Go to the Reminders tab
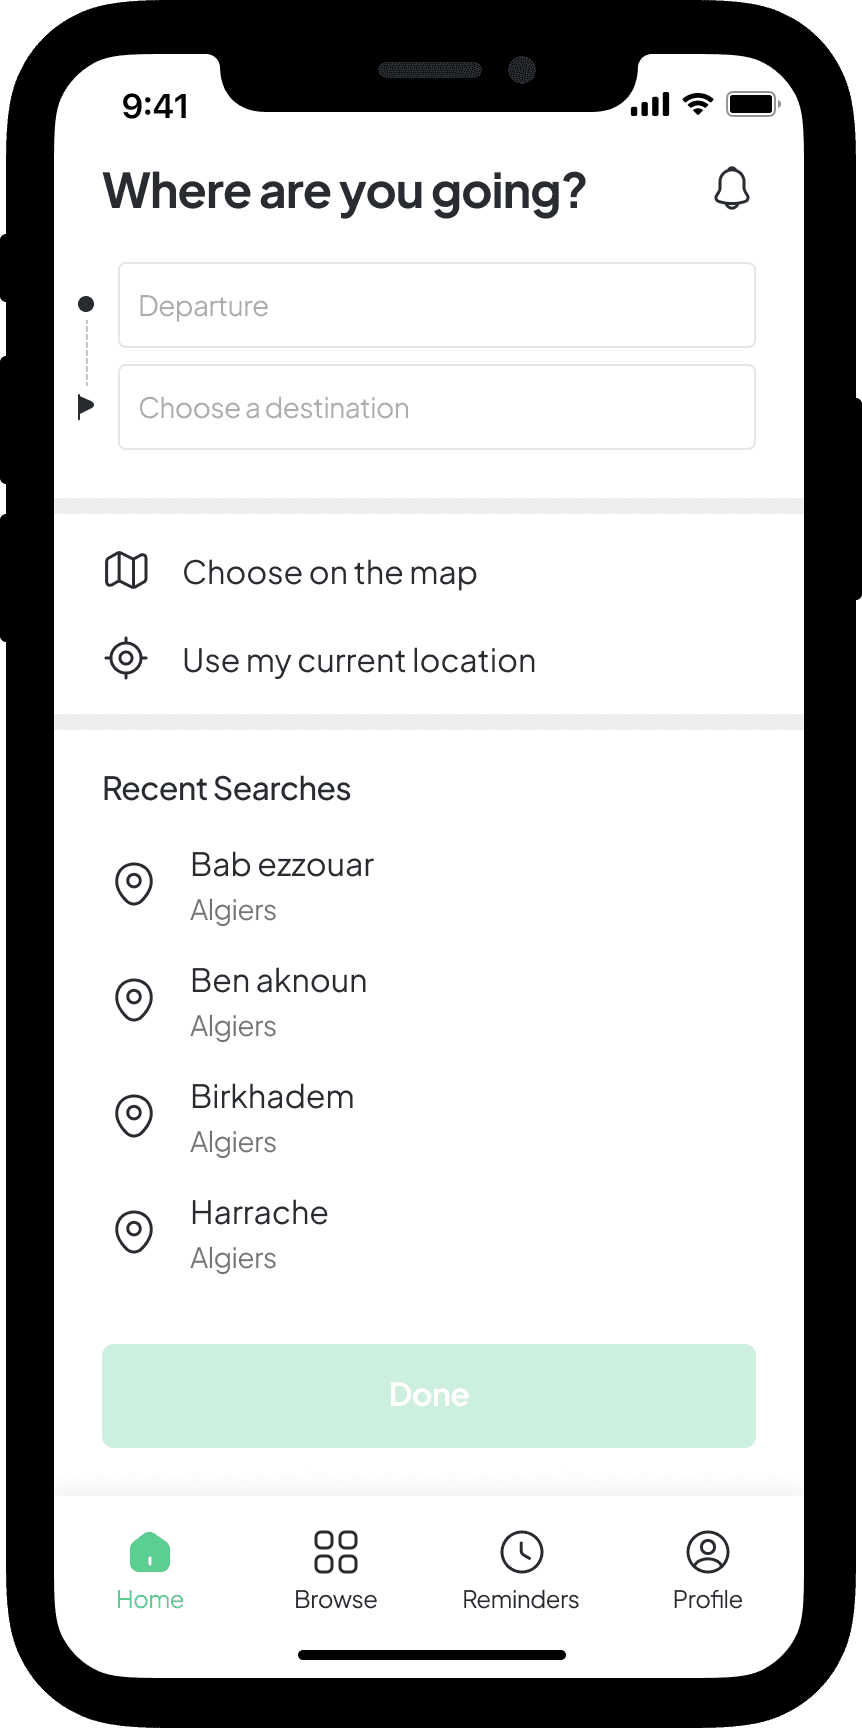 point(521,1571)
